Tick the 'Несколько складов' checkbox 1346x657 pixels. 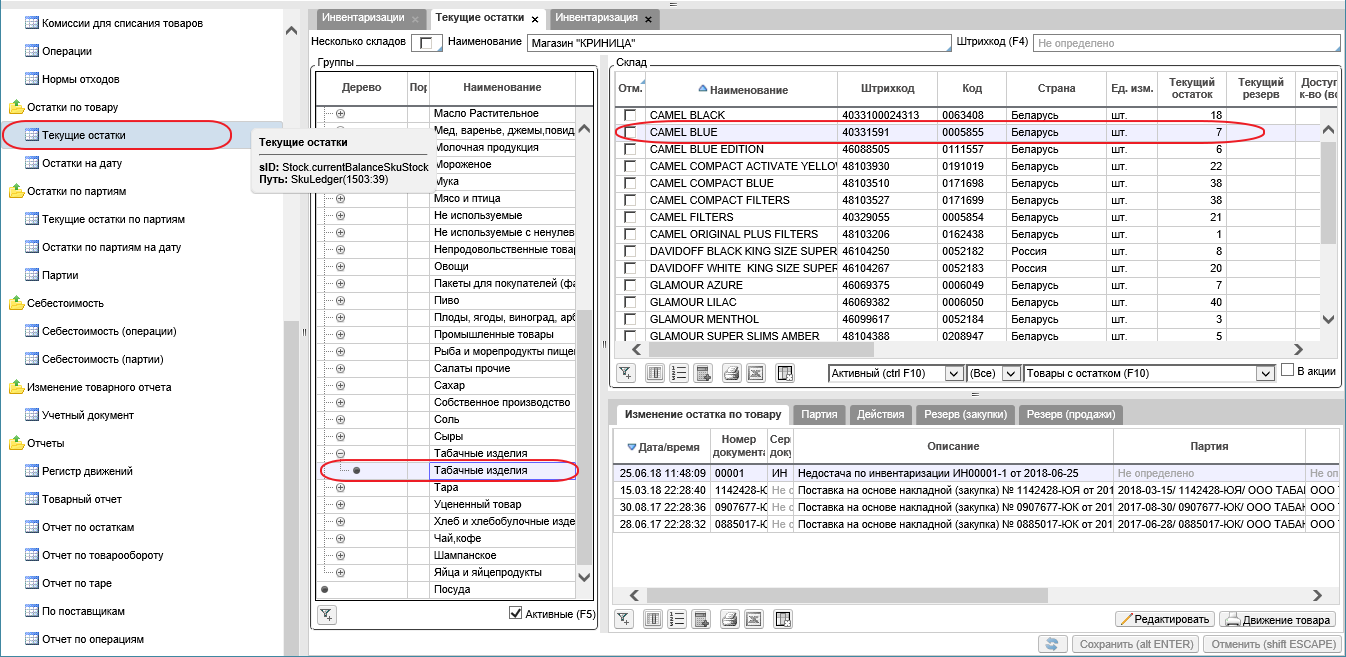coord(427,43)
